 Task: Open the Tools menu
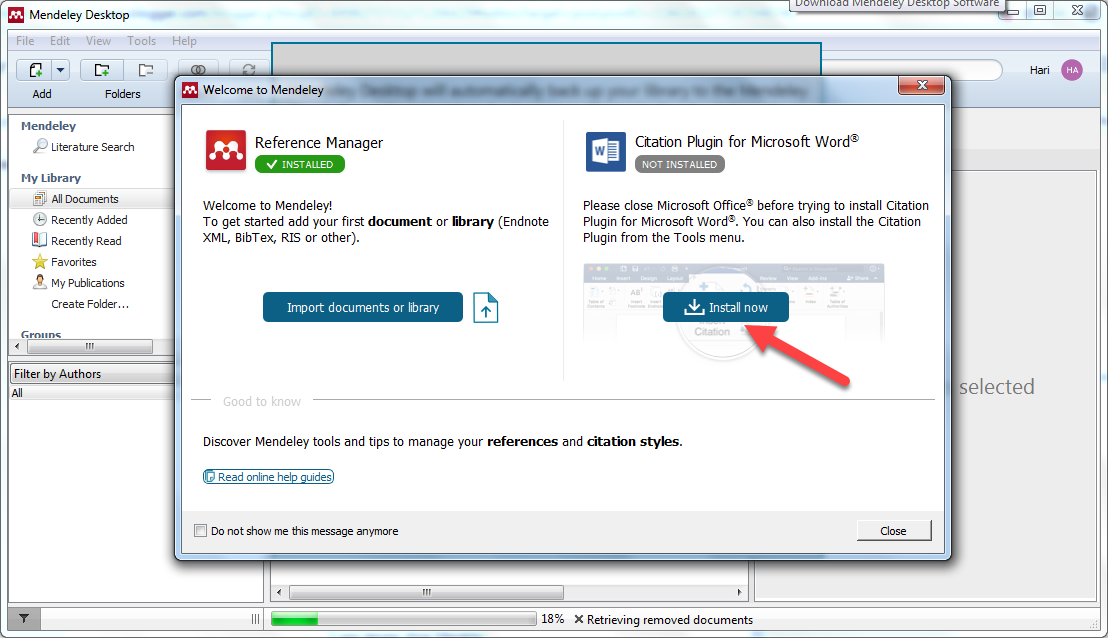141,41
